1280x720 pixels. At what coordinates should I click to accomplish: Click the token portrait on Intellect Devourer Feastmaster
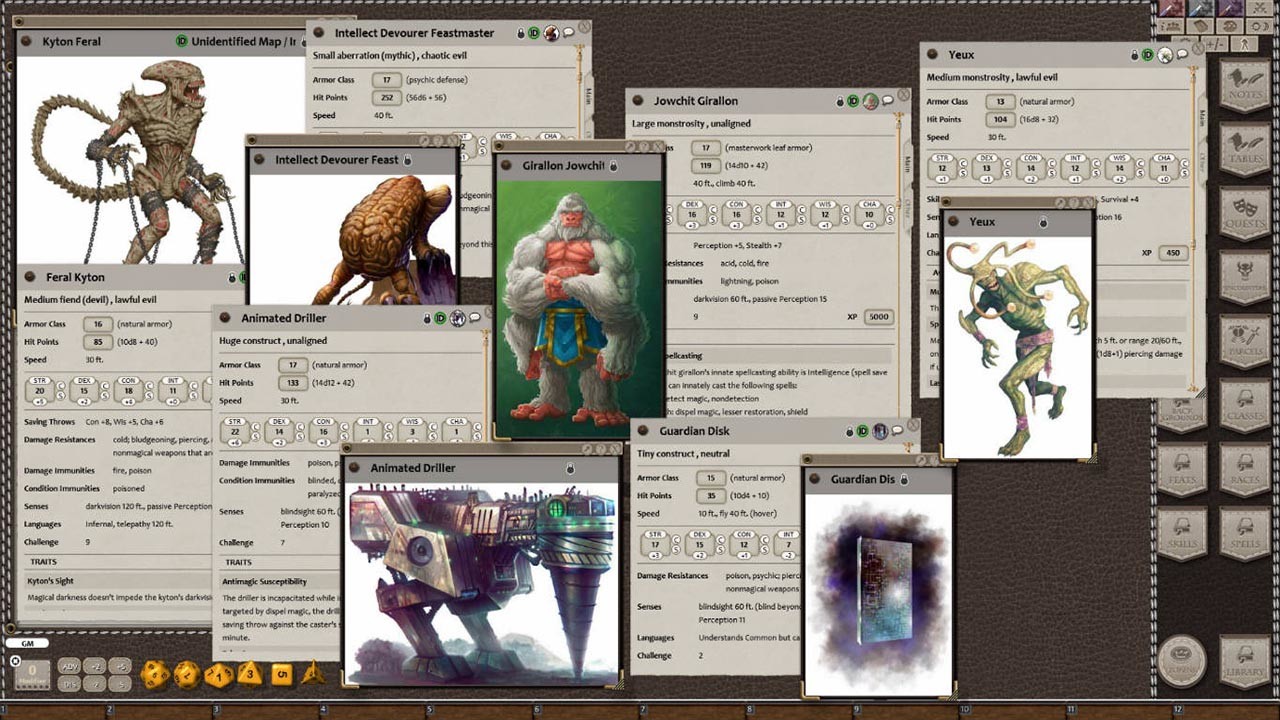[x=551, y=33]
